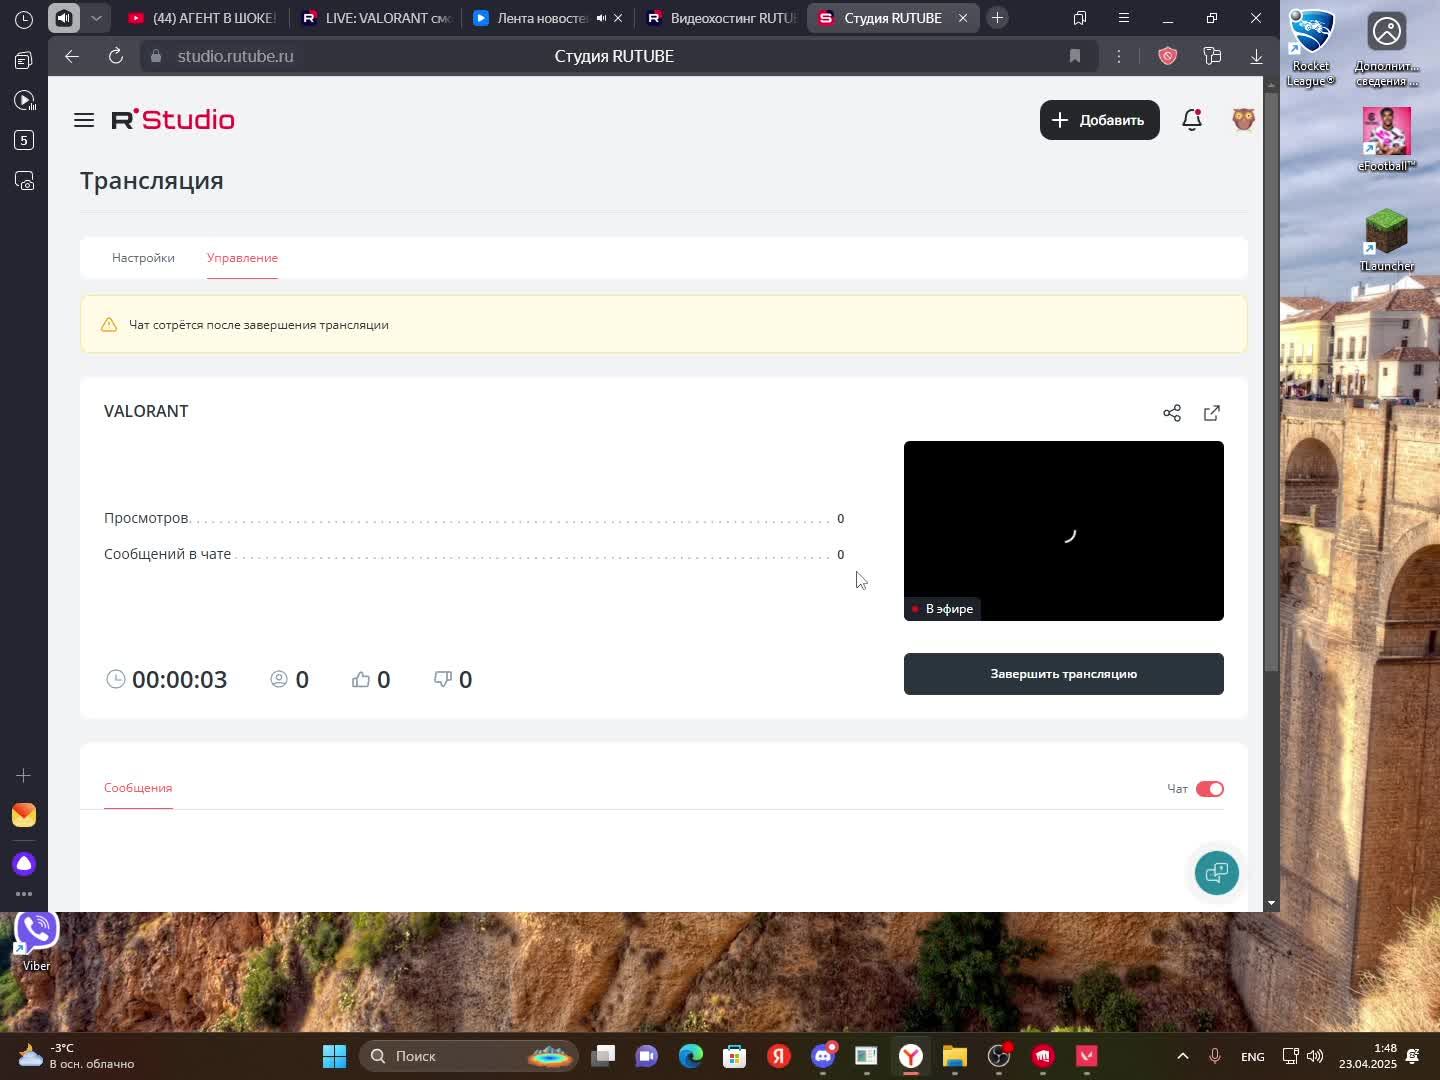
Task: Open the weather widget showing -3°C
Action: pos(75,1056)
